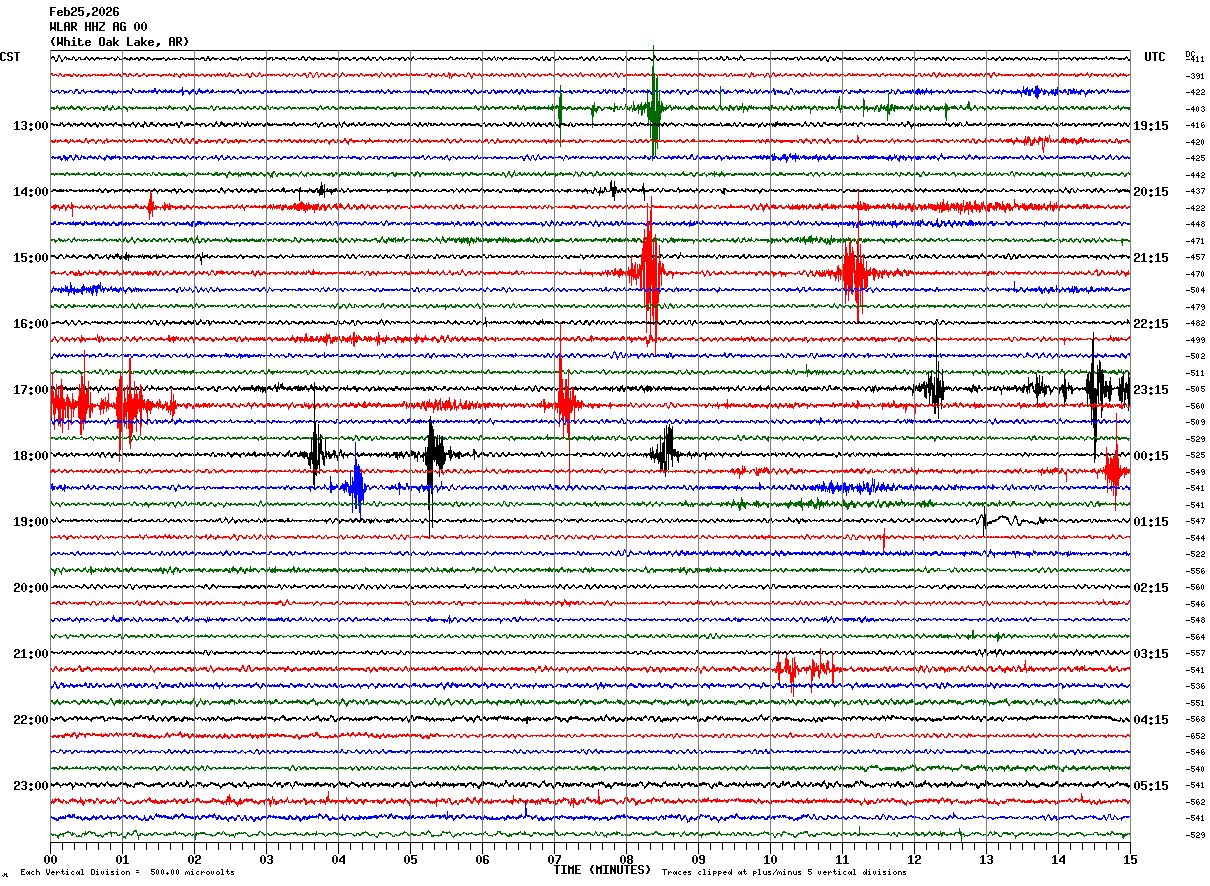Click the DC offset value -499
Screen dimensions: 1210x886
point(1195,340)
